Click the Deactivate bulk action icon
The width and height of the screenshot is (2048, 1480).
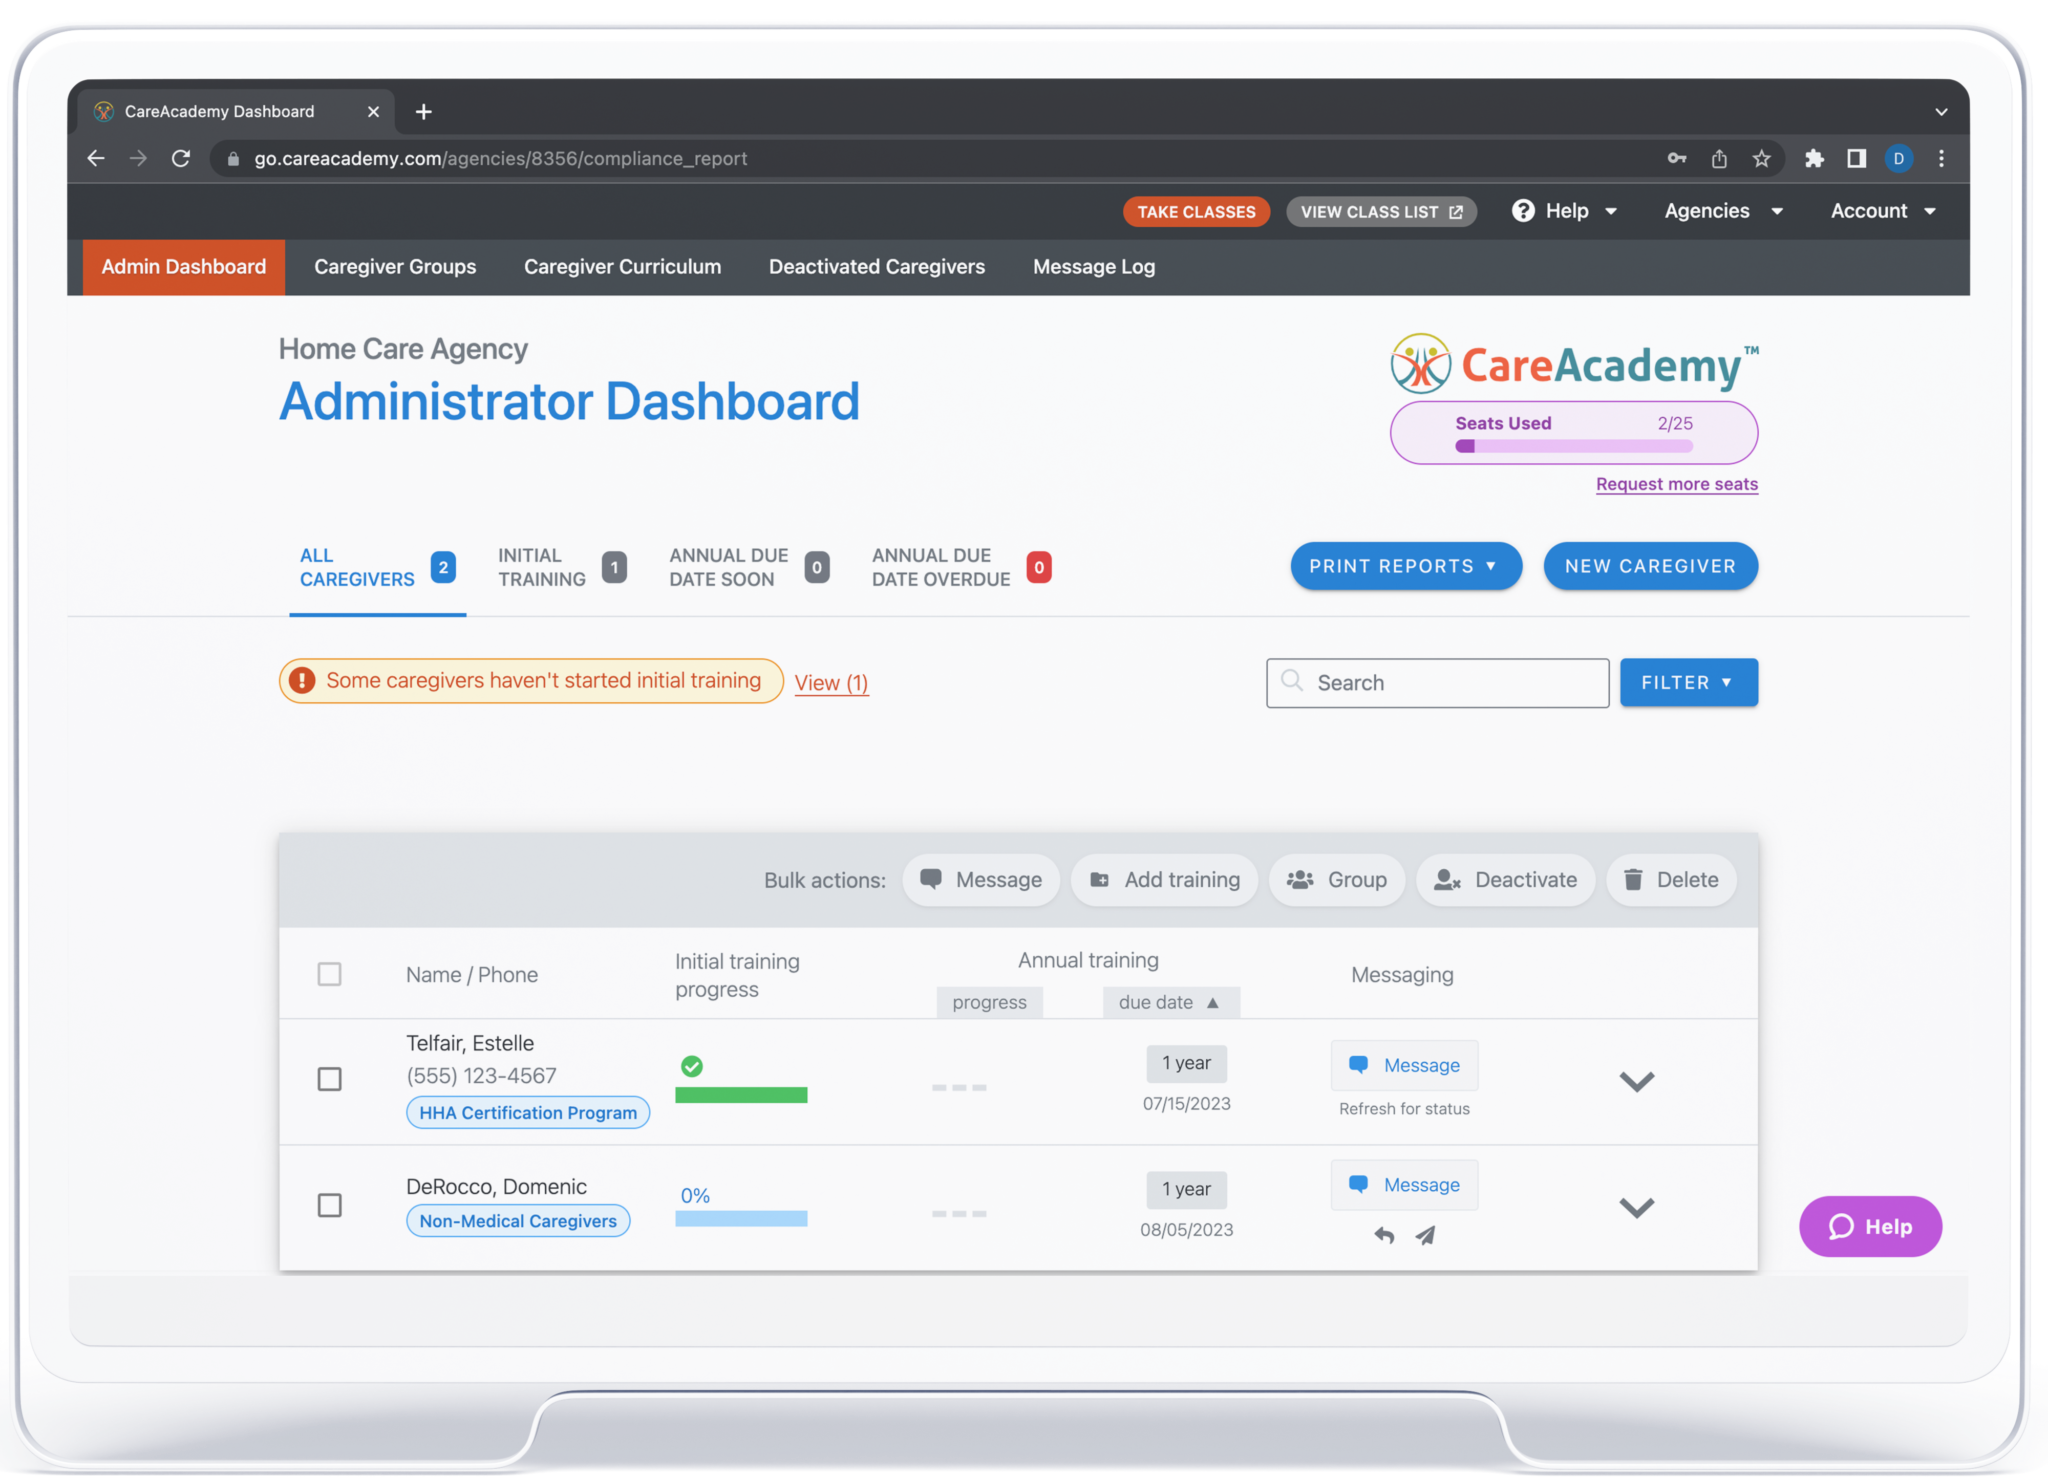[1448, 880]
